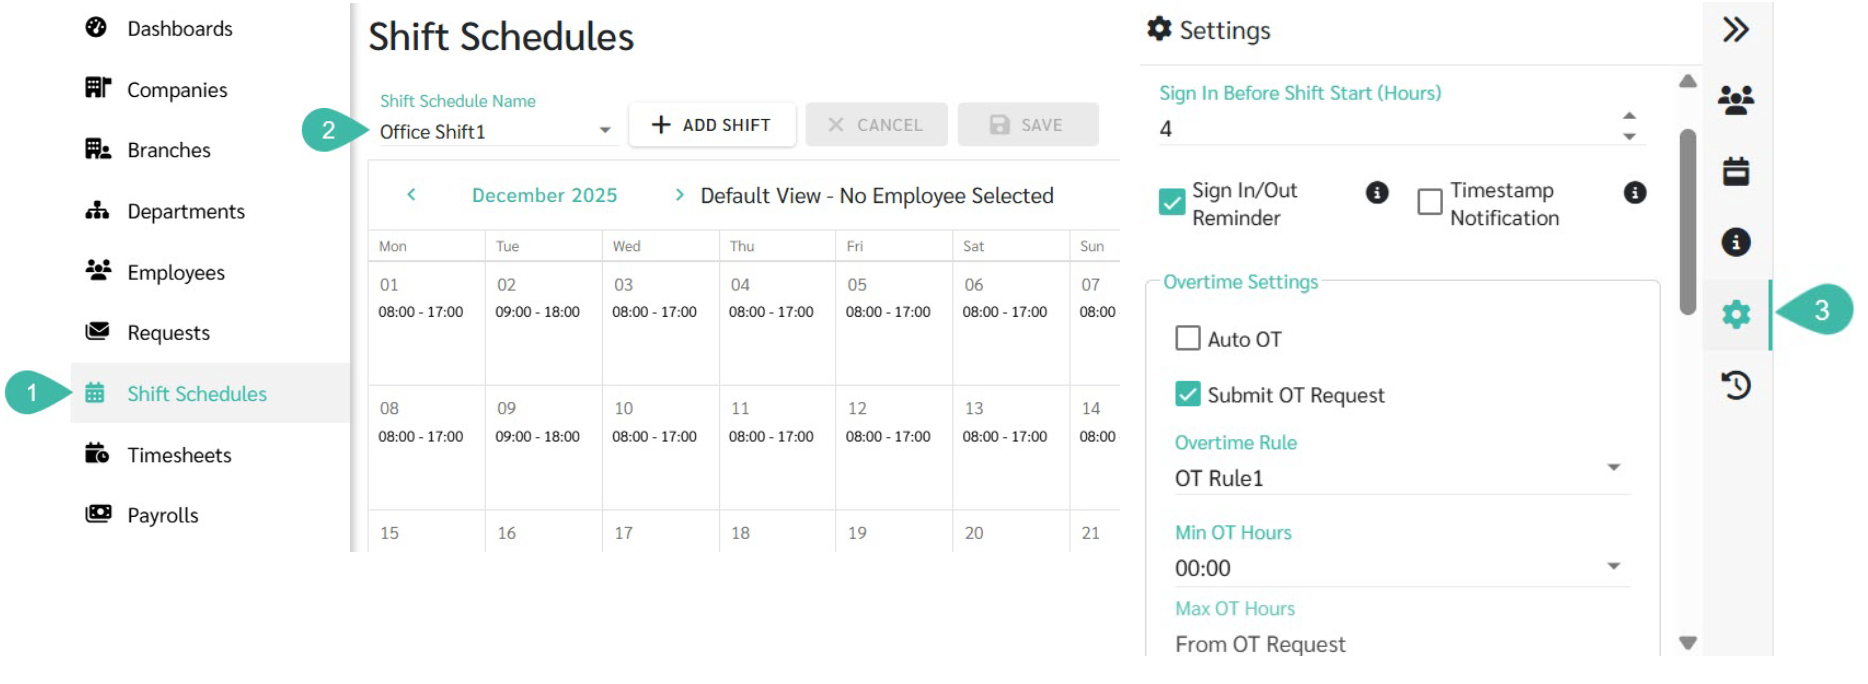Open the Min OT Hours dropdown
The image size is (1868, 684).
point(1613,567)
